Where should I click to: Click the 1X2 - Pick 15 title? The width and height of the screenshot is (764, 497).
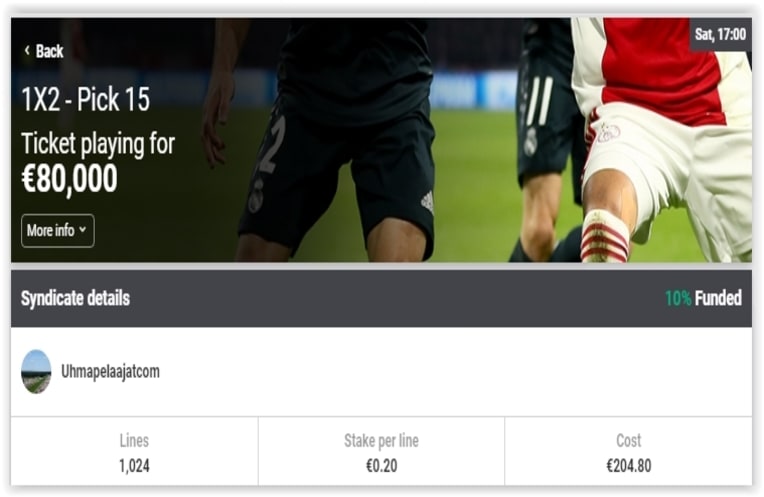tap(86, 99)
